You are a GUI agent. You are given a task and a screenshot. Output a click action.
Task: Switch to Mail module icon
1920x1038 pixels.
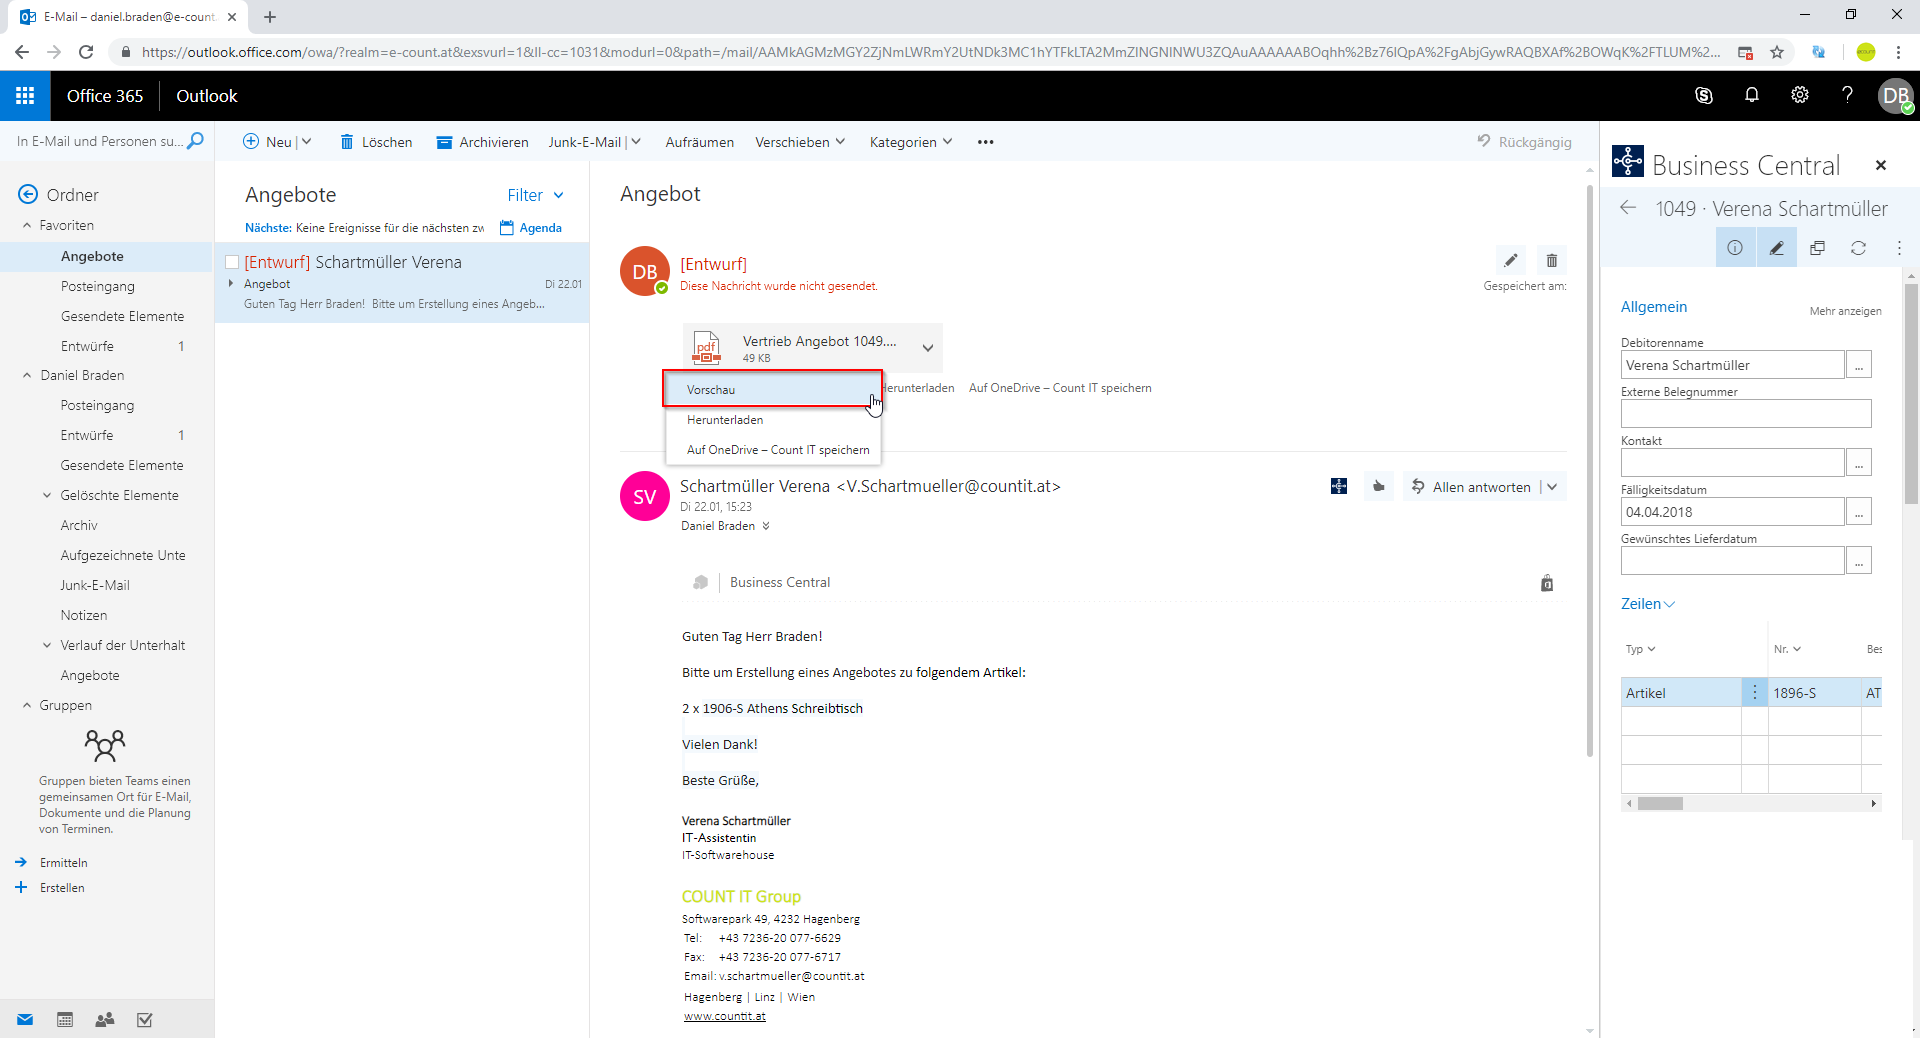click(25, 1020)
